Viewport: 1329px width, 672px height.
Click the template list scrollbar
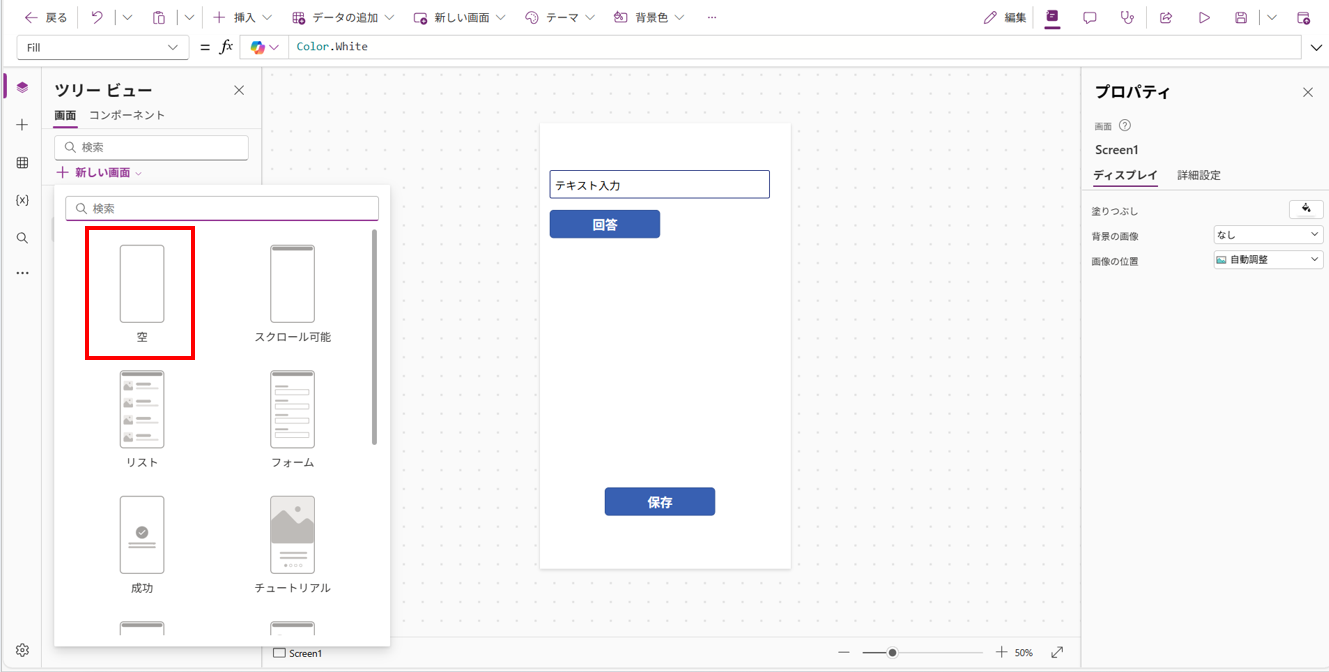[375, 337]
